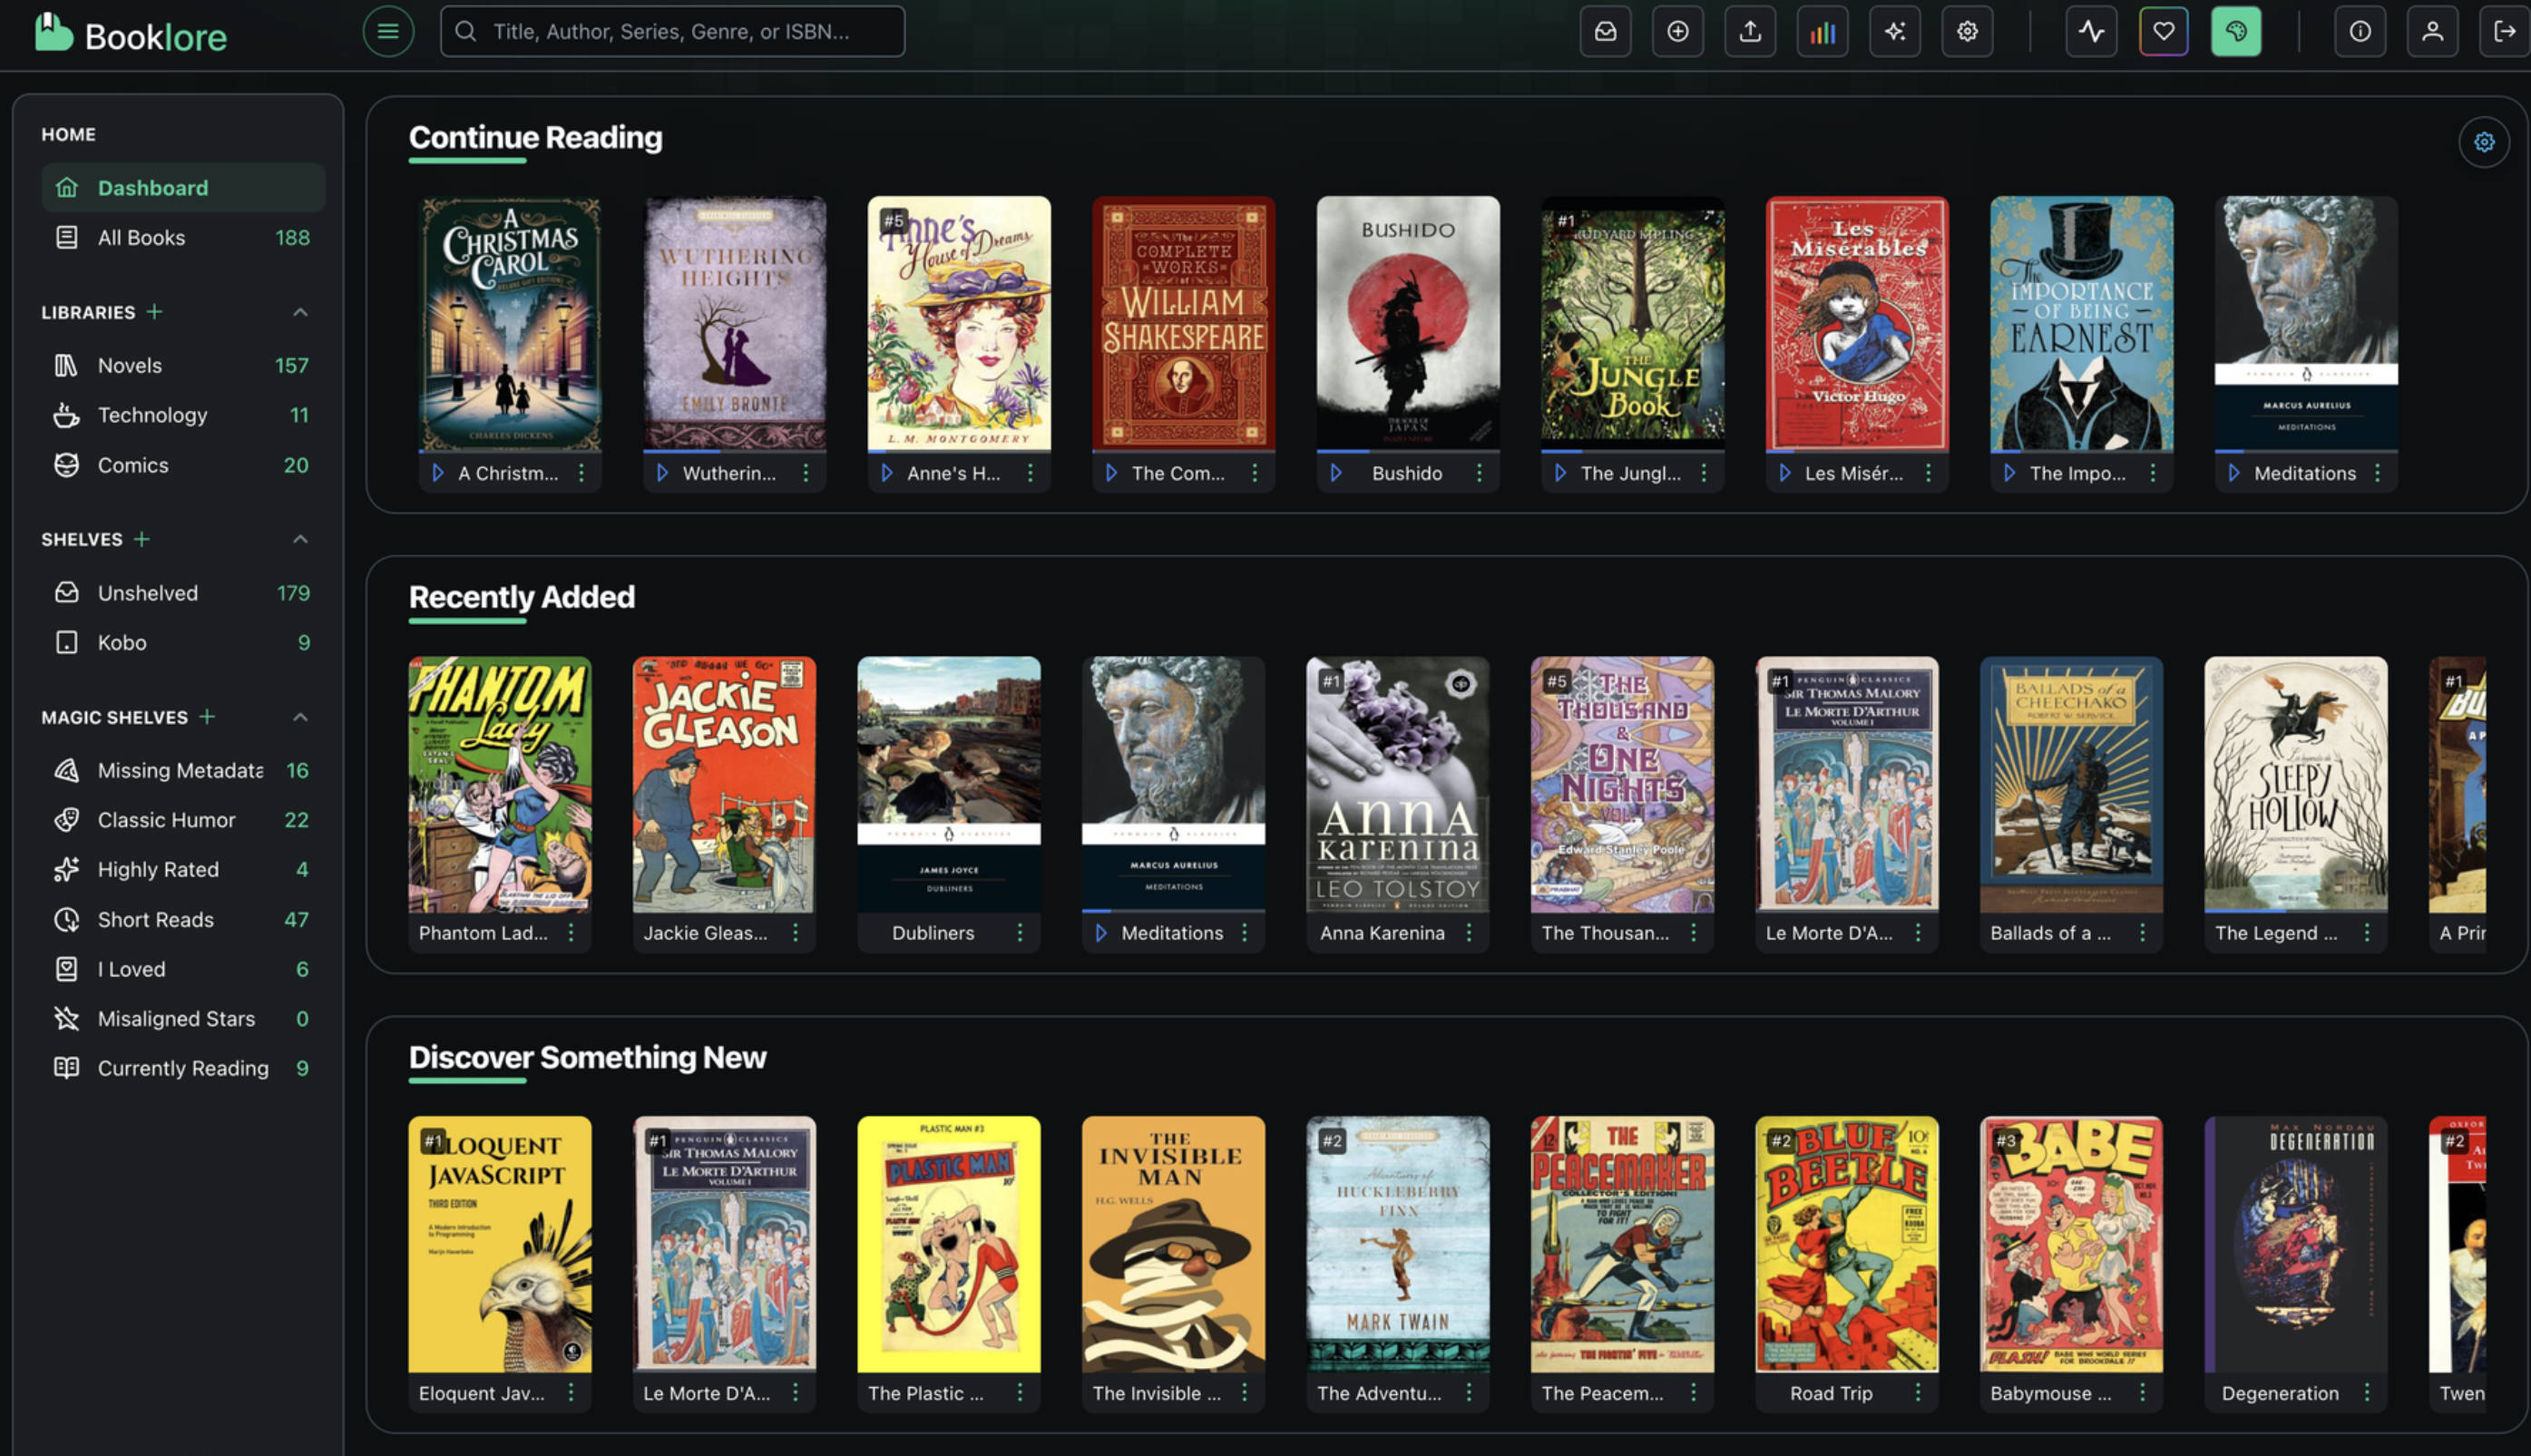The height and width of the screenshot is (1456, 2531).
Task: Open the colorful bar chart statistics icon
Action: pos(1822,31)
